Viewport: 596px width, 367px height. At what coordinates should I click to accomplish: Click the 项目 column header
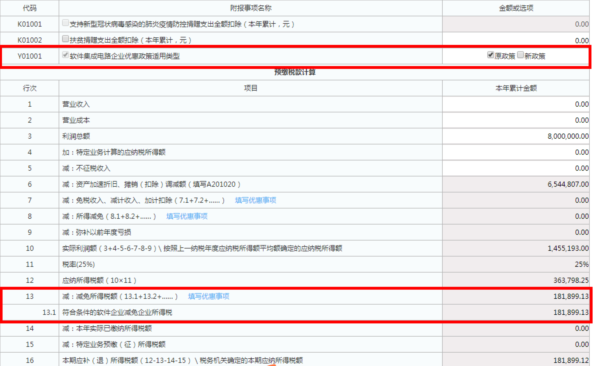tap(251, 88)
